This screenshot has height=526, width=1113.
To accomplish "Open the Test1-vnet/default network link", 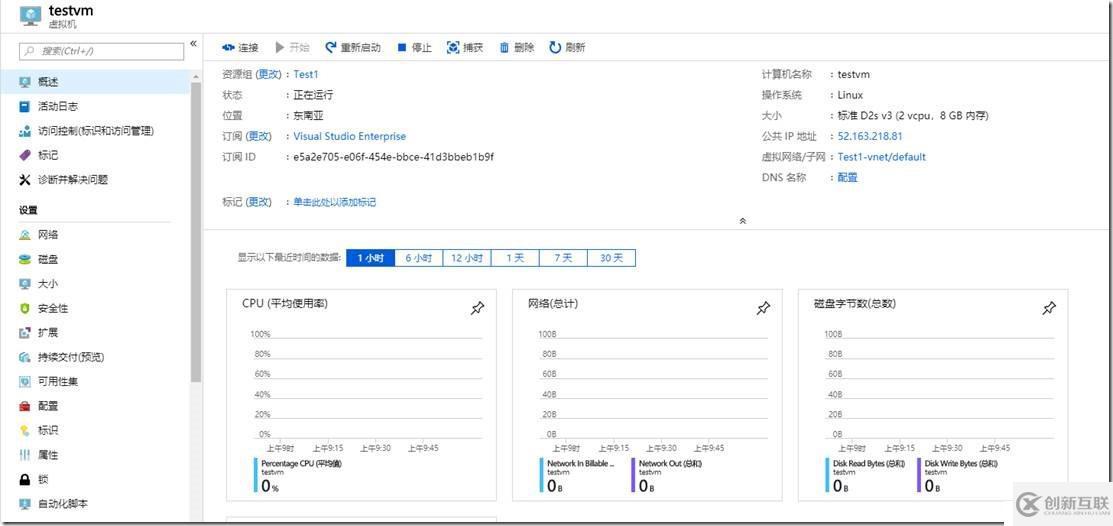I will coord(882,157).
